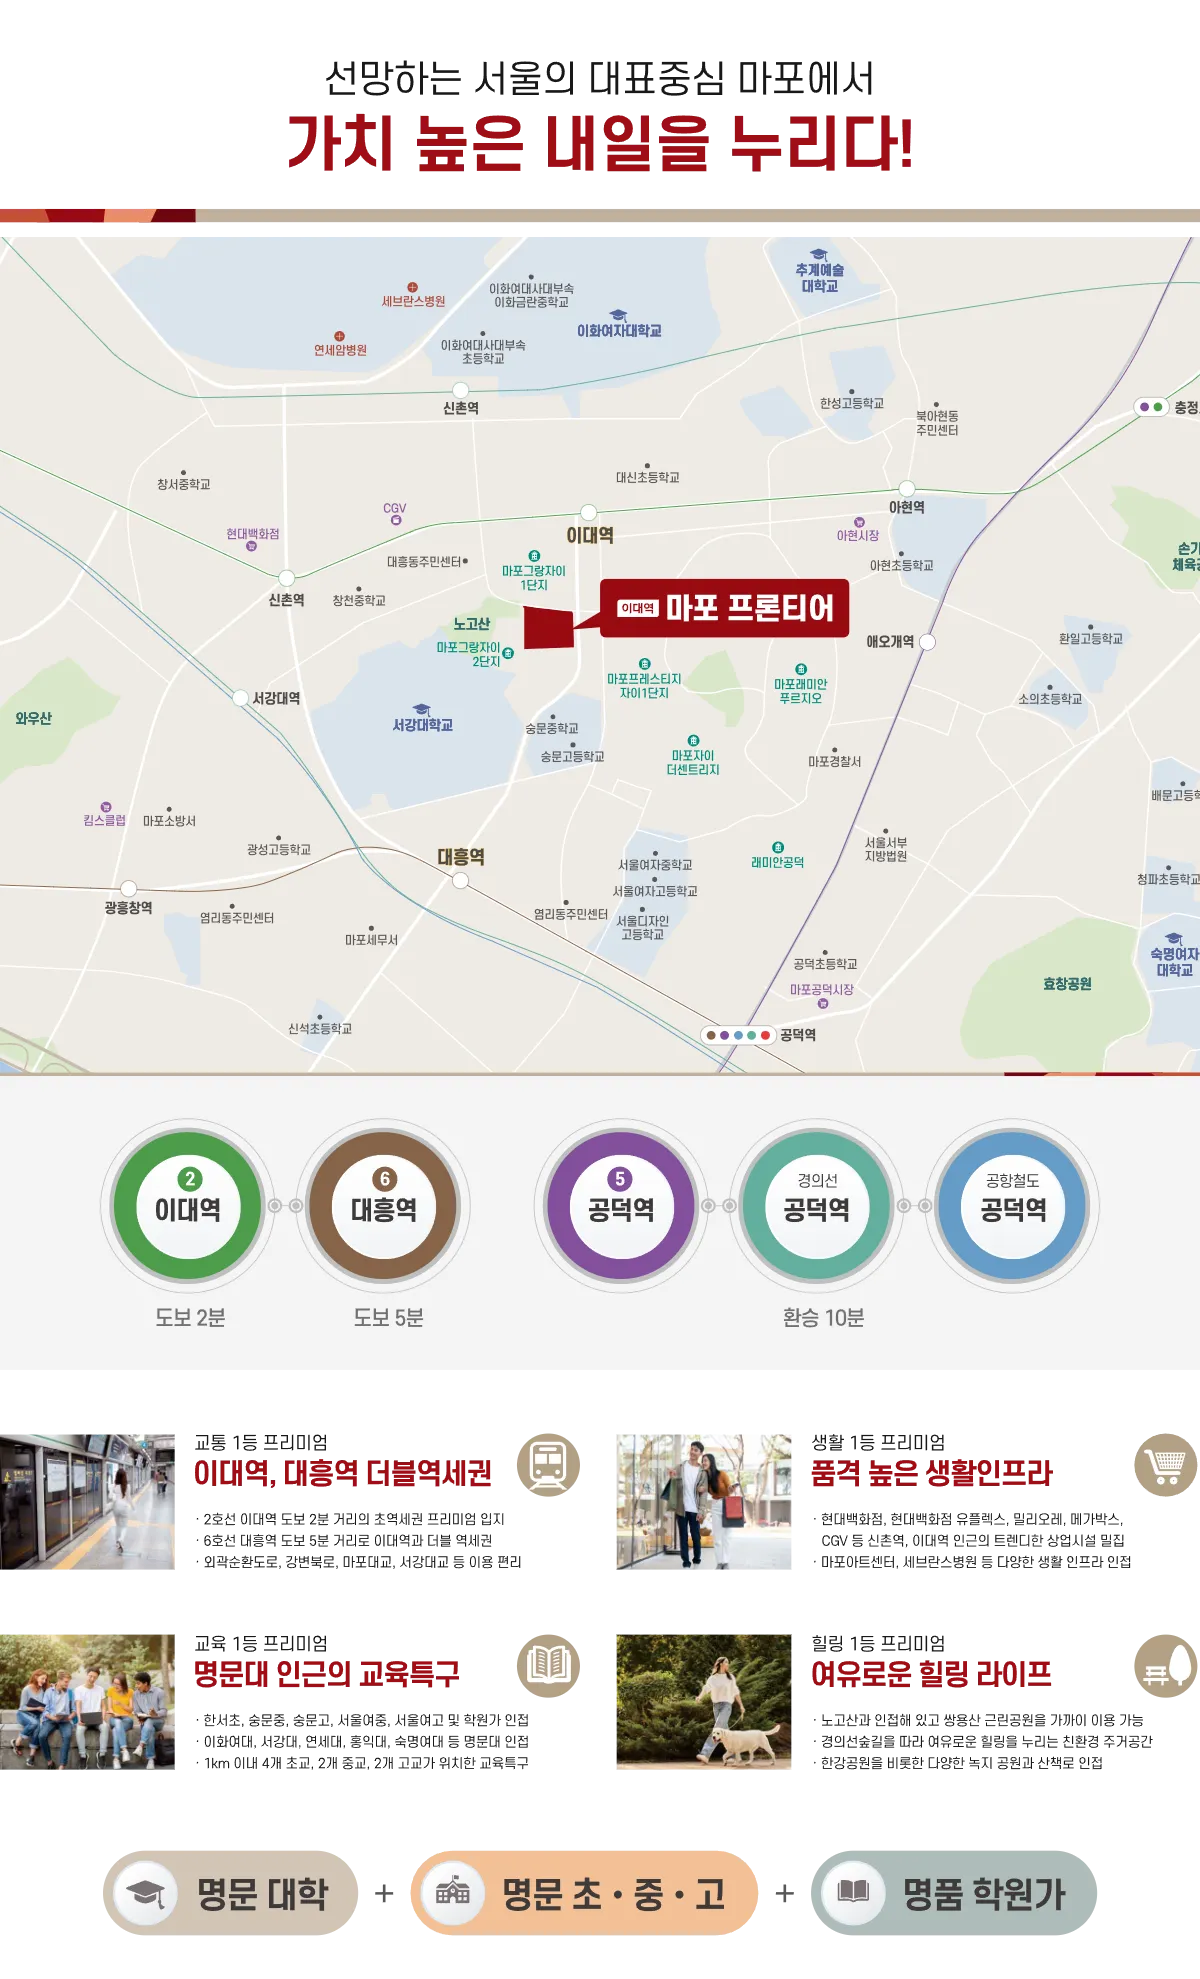The height and width of the screenshot is (1979, 1200).
Task: Click the 이화여자대학교 graduation cap marker
Action: click(x=618, y=315)
